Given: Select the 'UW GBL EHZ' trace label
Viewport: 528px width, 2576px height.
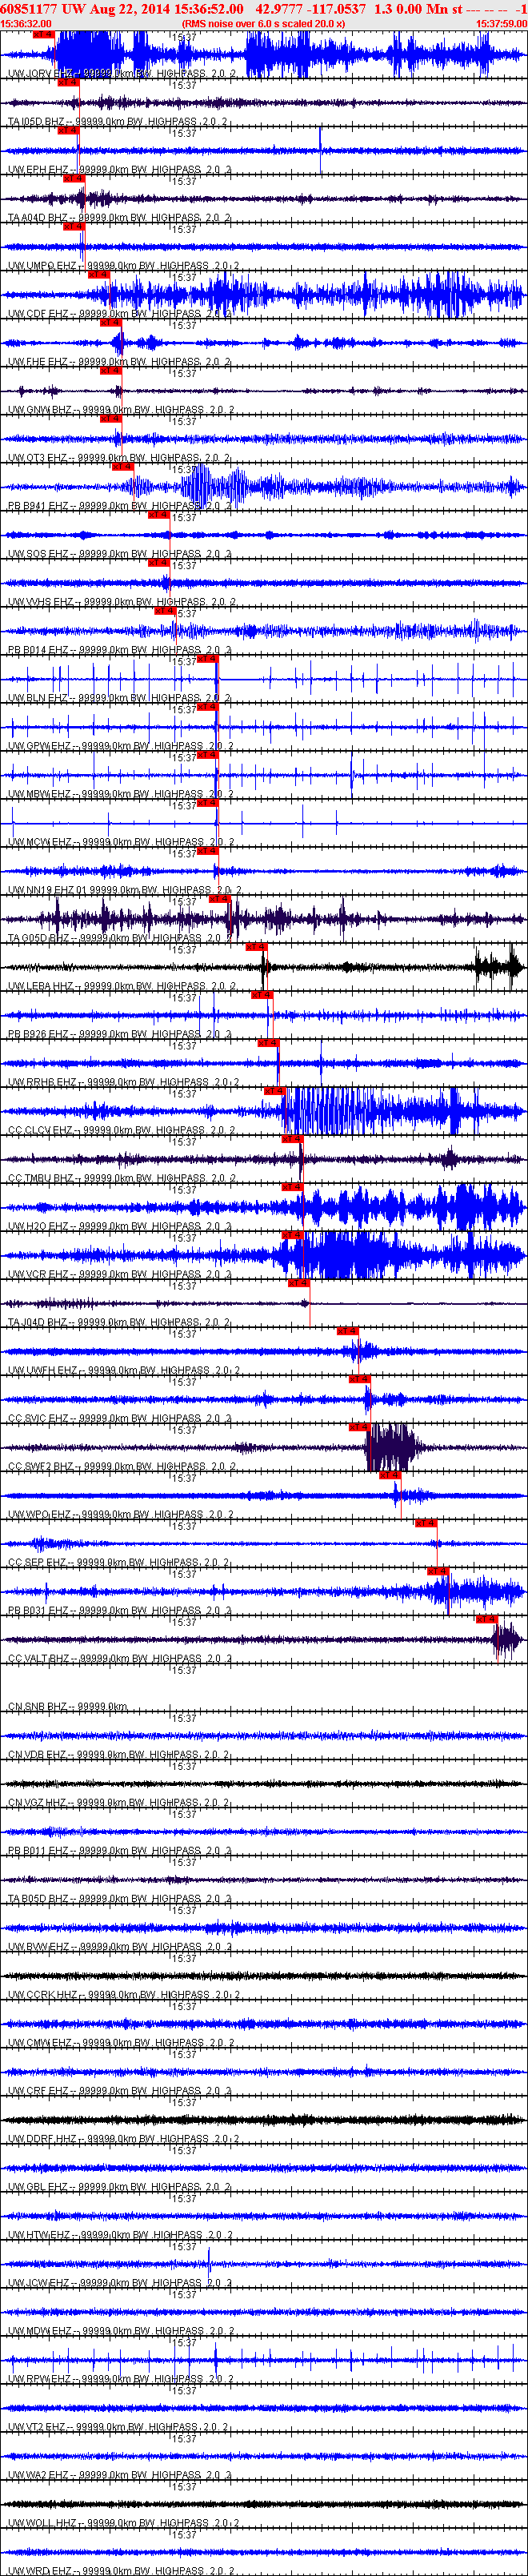Looking at the screenshot, I should (119, 2186).
